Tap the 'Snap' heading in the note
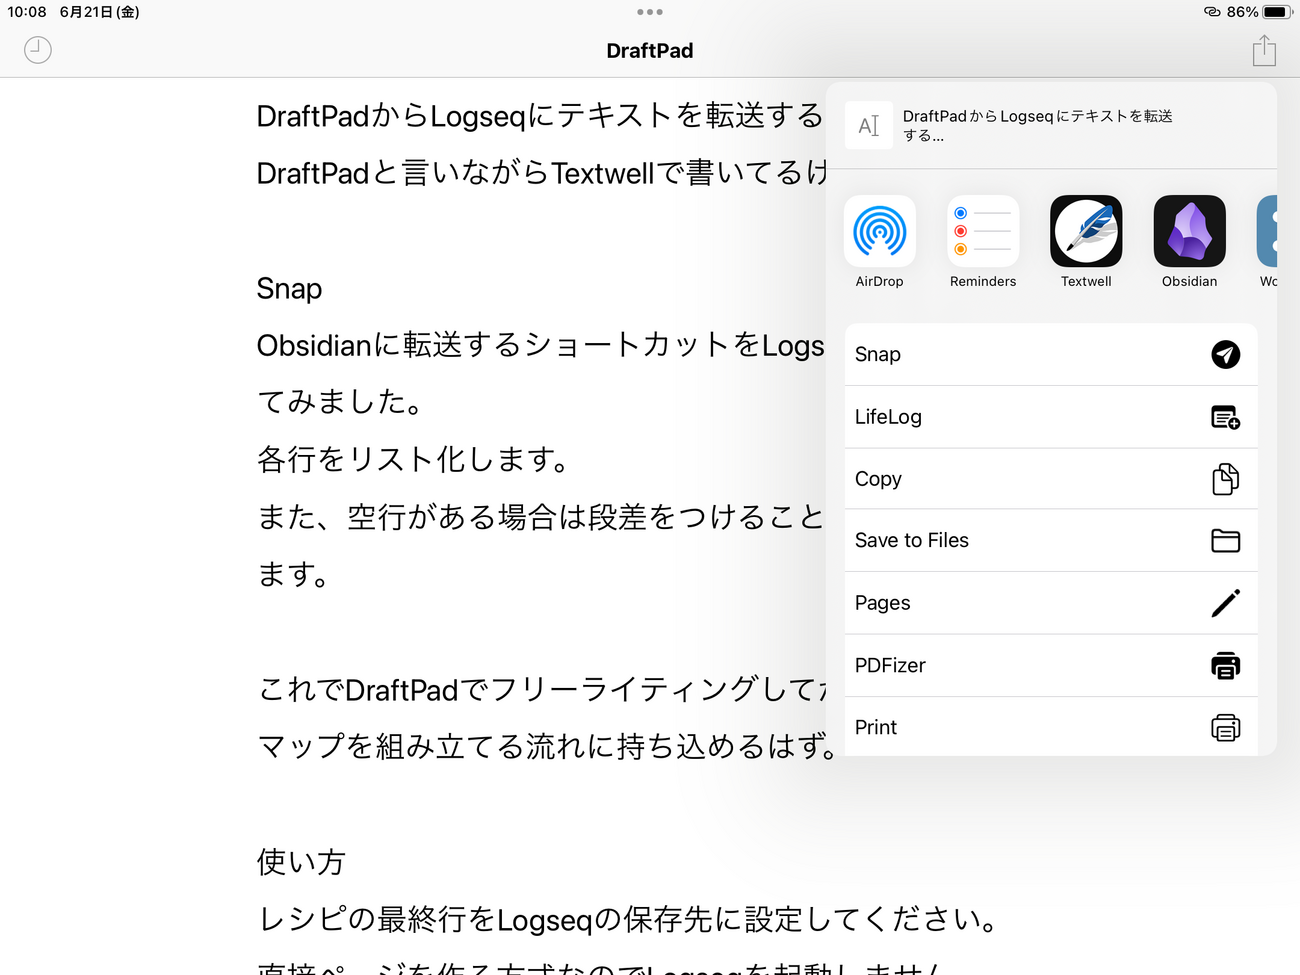Image resolution: width=1300 pixels, height=975 pixels. pyautogui.click(x=289, y=289)
